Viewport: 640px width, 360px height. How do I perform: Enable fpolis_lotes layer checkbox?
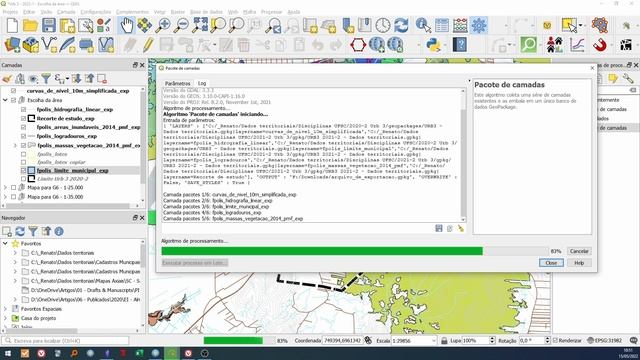pos(23,154)
